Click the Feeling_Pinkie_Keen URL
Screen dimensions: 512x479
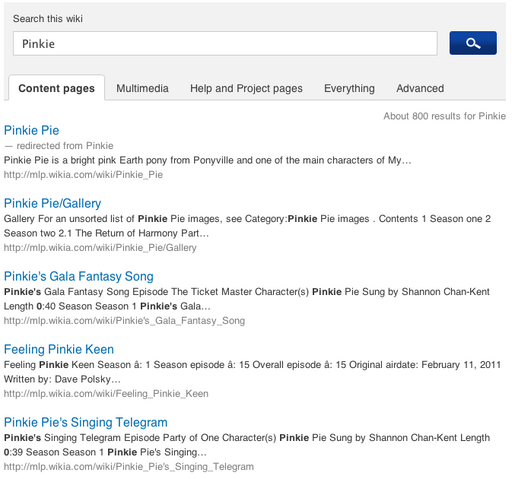pyautogui.click(x=106, y=394)
